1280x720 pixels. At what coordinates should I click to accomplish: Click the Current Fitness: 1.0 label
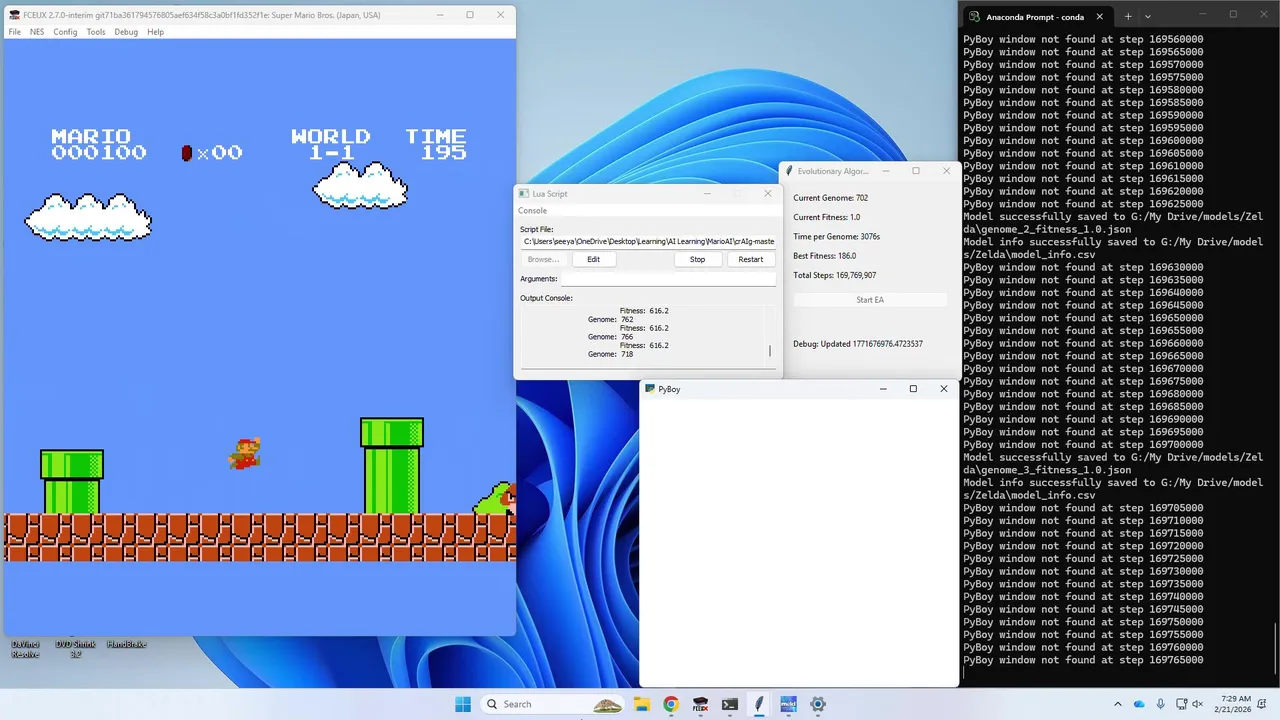click(x=826, y=217)
